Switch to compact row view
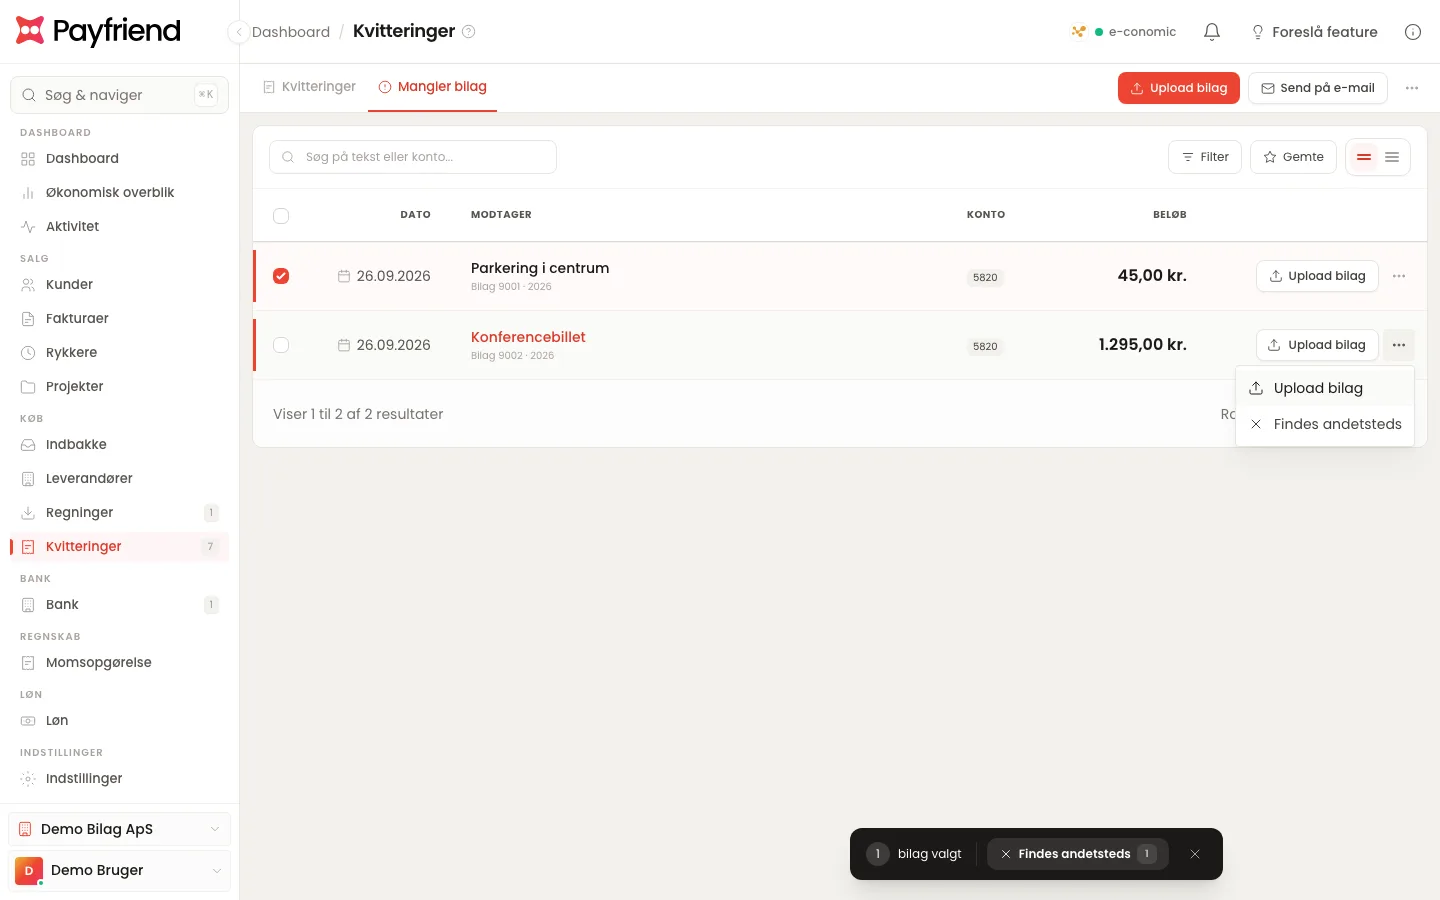Image resolution: width=1440 pixels, height=900 pixels. coord(1363,157)
